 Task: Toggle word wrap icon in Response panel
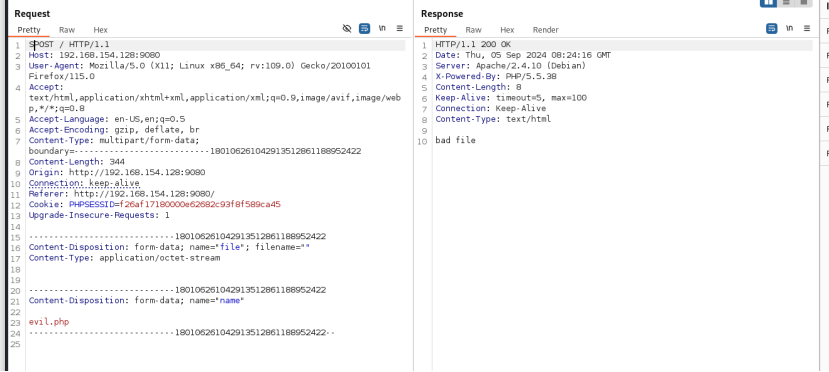pyautogui.click(x=771, y=29)
